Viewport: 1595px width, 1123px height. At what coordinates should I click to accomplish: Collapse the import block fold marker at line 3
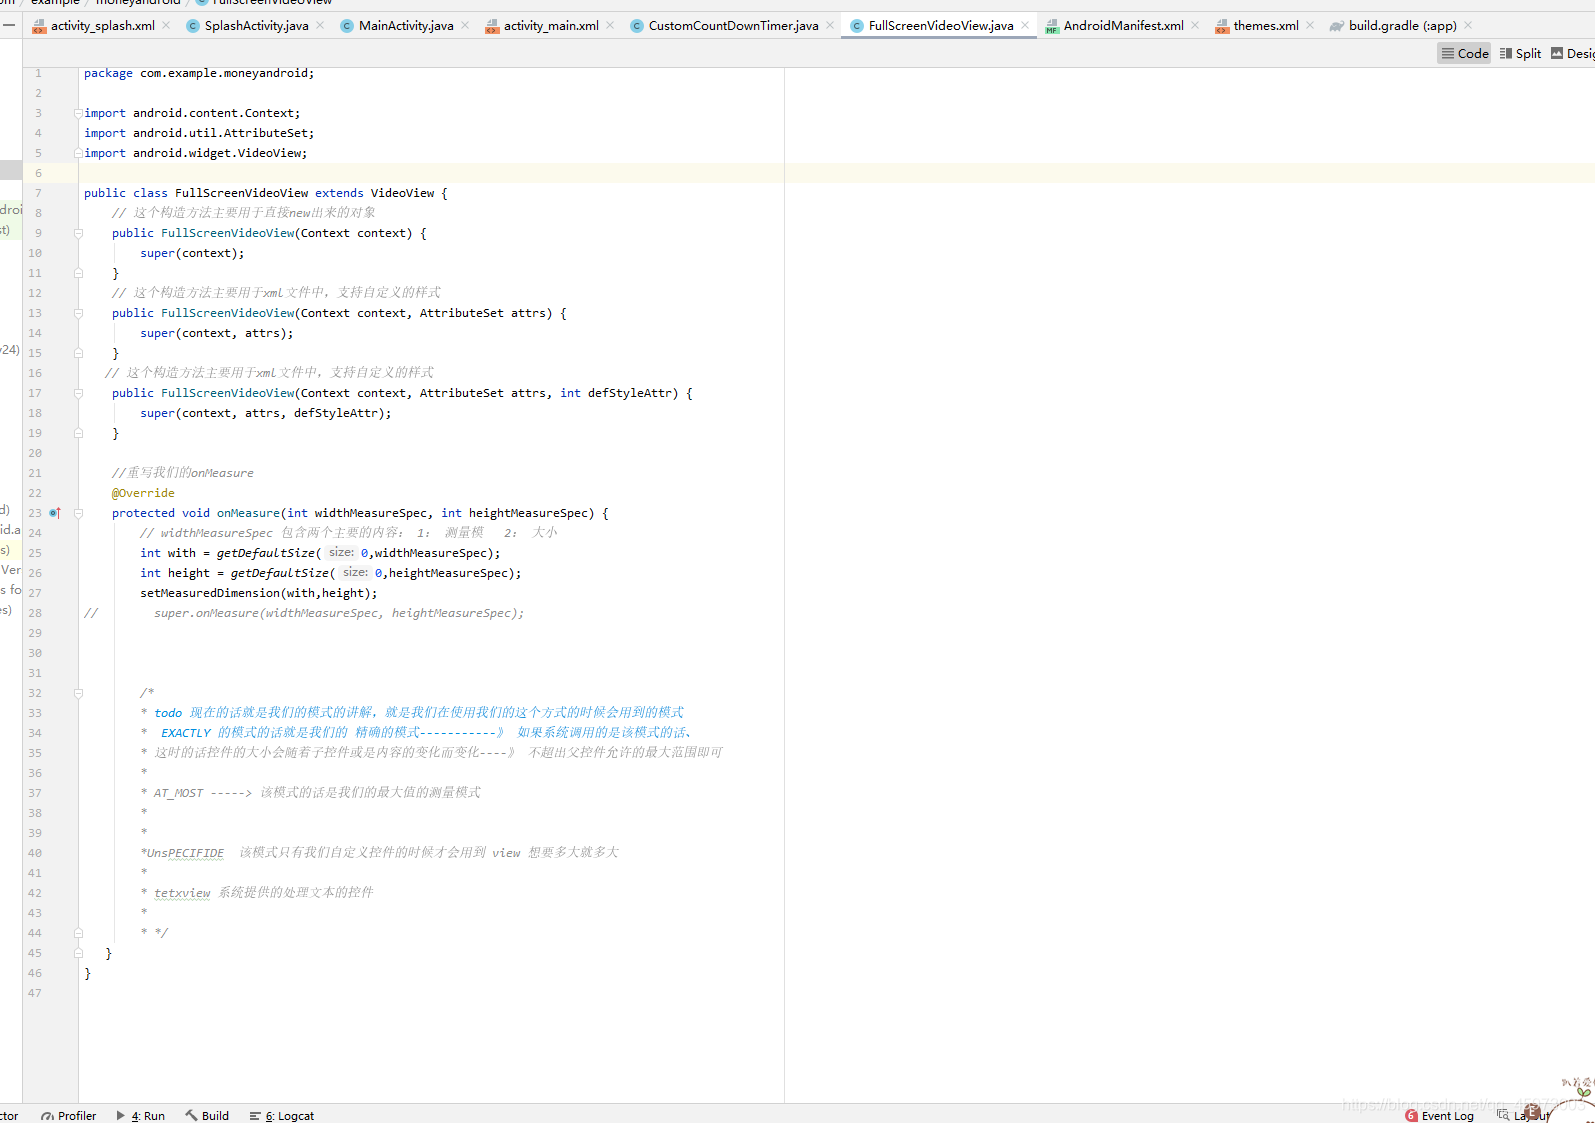78,113
